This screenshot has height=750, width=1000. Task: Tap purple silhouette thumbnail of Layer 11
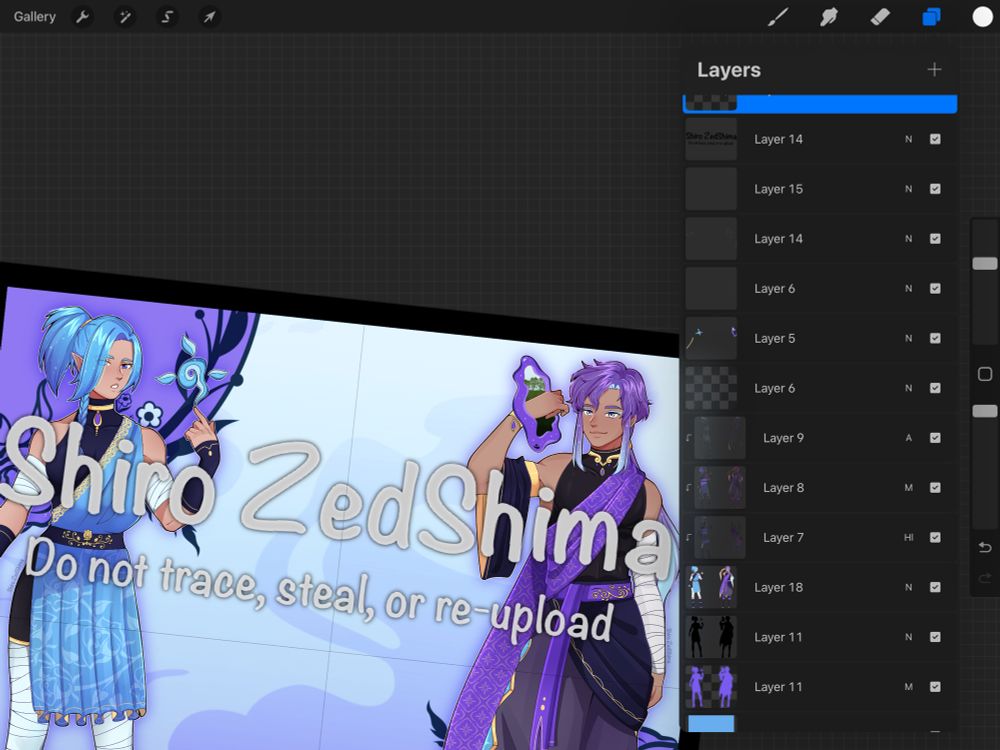pyautogui.click(x=711, y=686)
